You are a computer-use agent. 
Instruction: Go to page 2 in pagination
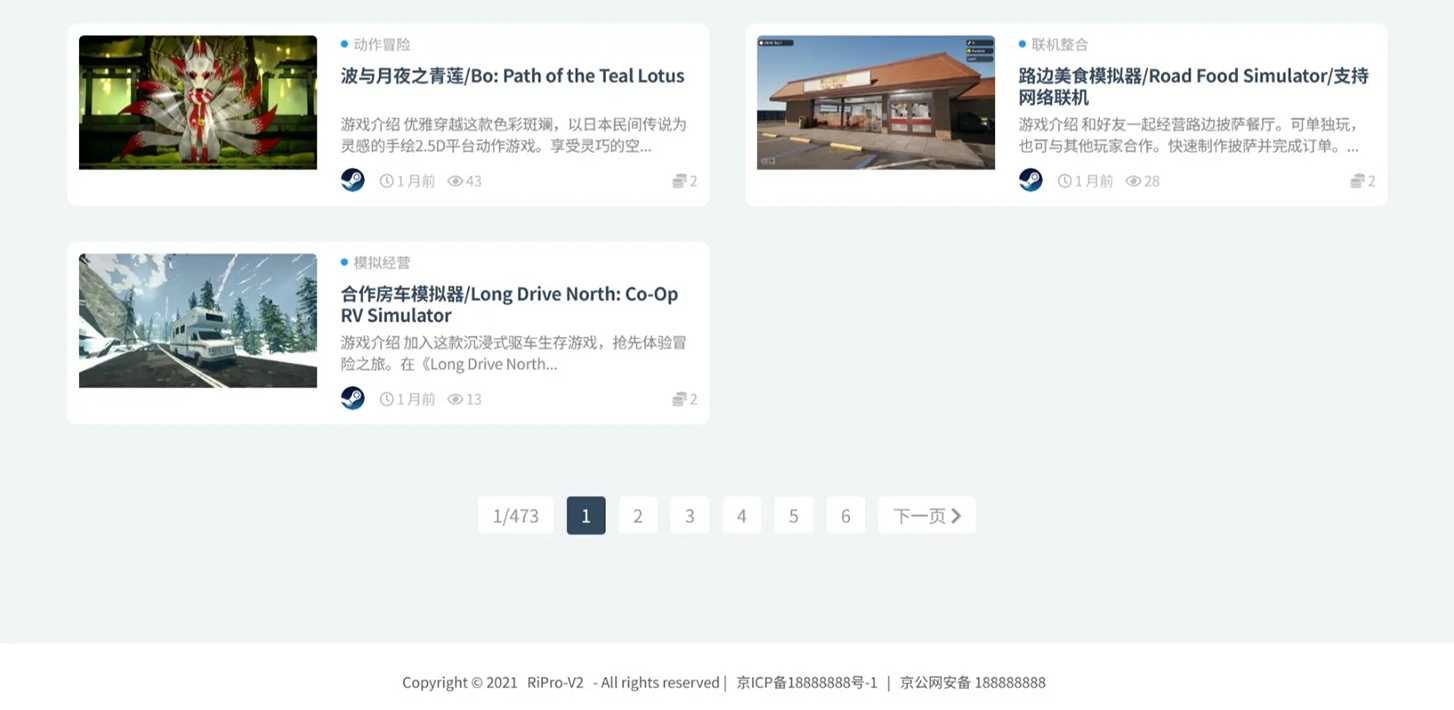point(637,516)
